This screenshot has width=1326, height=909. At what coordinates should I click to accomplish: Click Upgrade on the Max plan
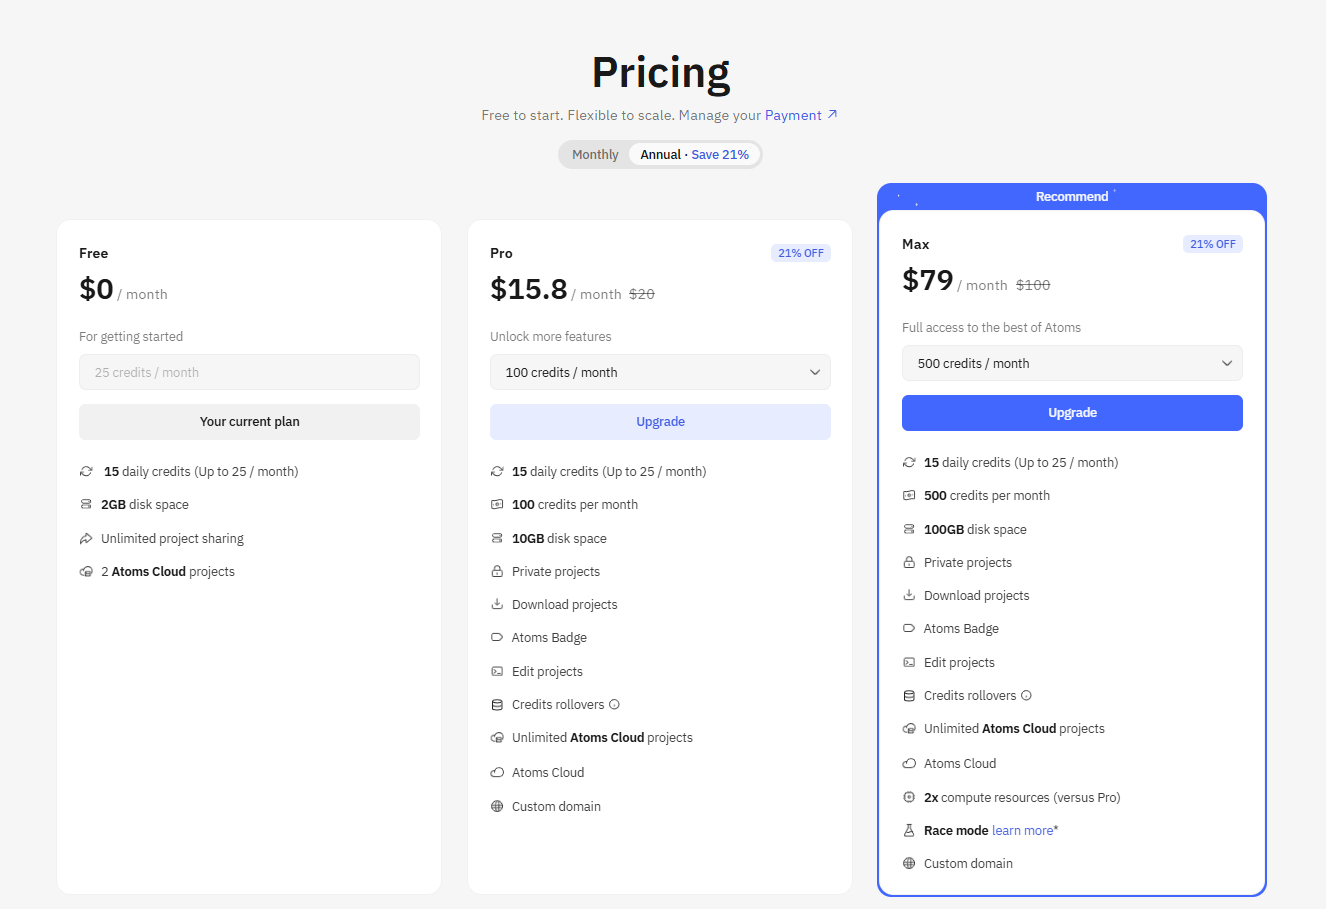[x=1072, y=413]
